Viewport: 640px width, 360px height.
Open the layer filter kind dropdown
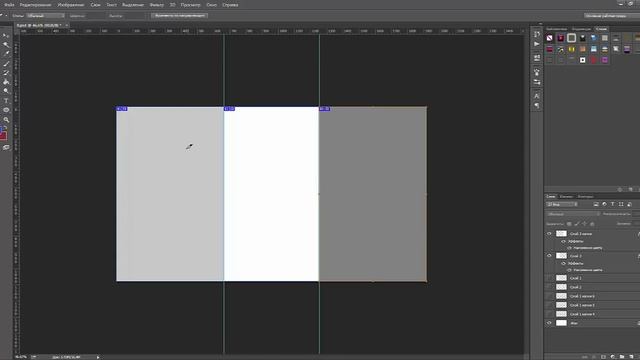(562, 204)
